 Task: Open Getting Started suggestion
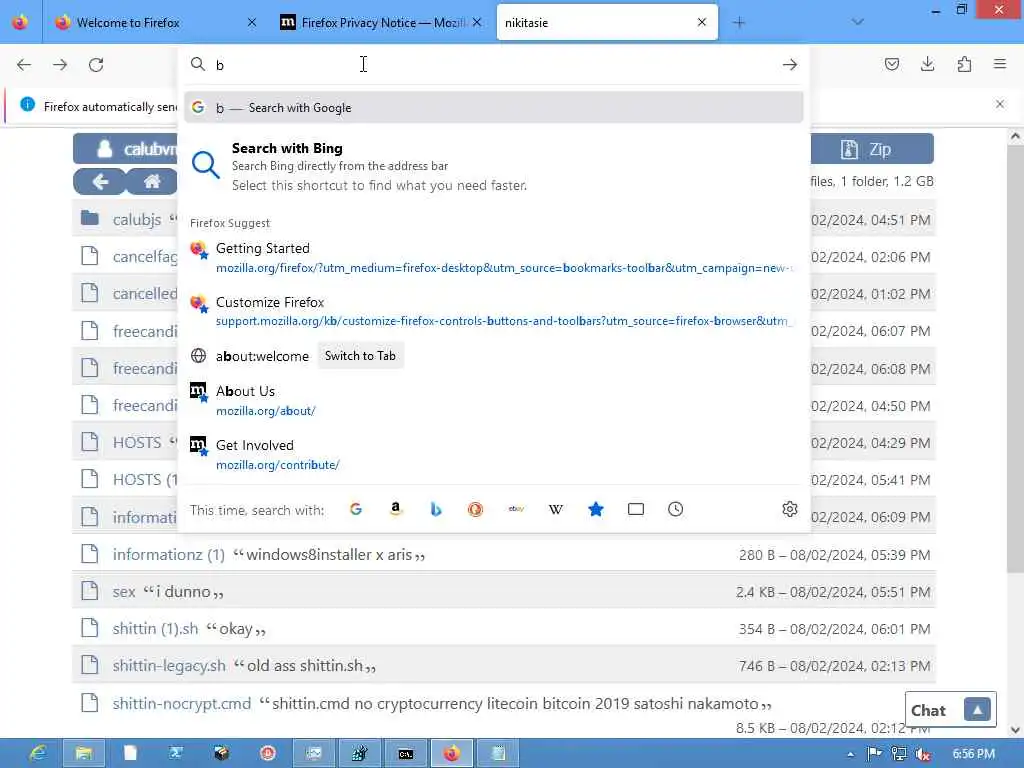coord(494,257)
